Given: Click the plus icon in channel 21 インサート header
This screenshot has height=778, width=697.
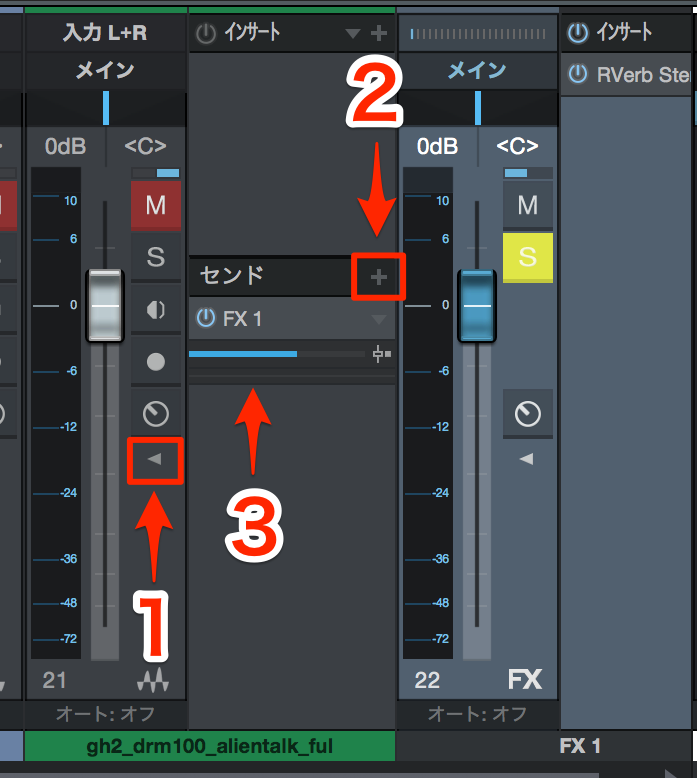Looking at the screenshot, I should [x=379, y=33].
